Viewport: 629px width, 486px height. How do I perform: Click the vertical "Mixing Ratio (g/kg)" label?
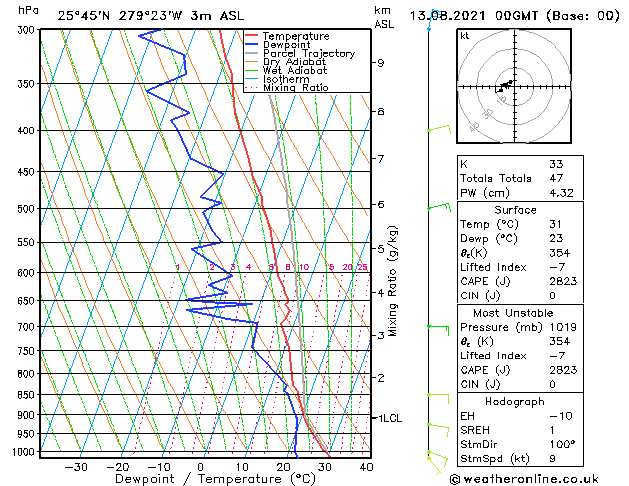[x=393, y=281]
